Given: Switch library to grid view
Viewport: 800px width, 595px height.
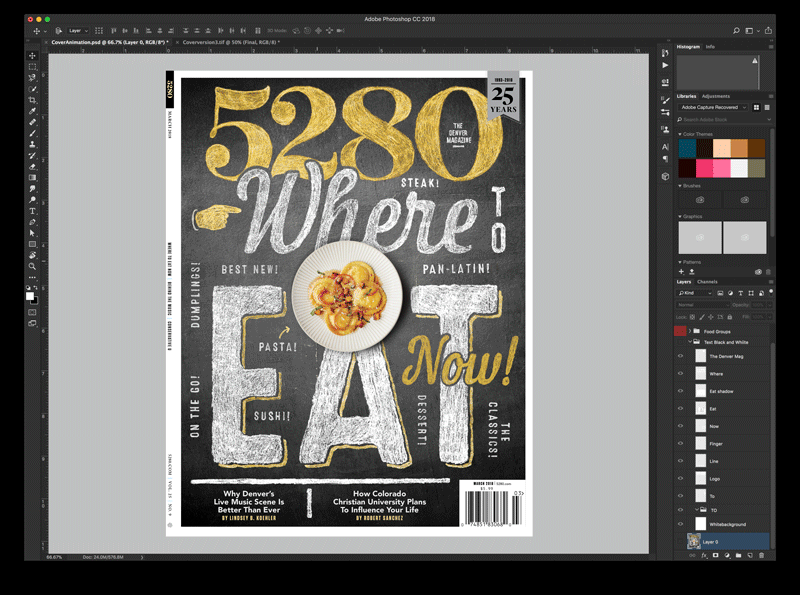Looking at the screenshot, I should pyautogui.click(x=756, y=107).
